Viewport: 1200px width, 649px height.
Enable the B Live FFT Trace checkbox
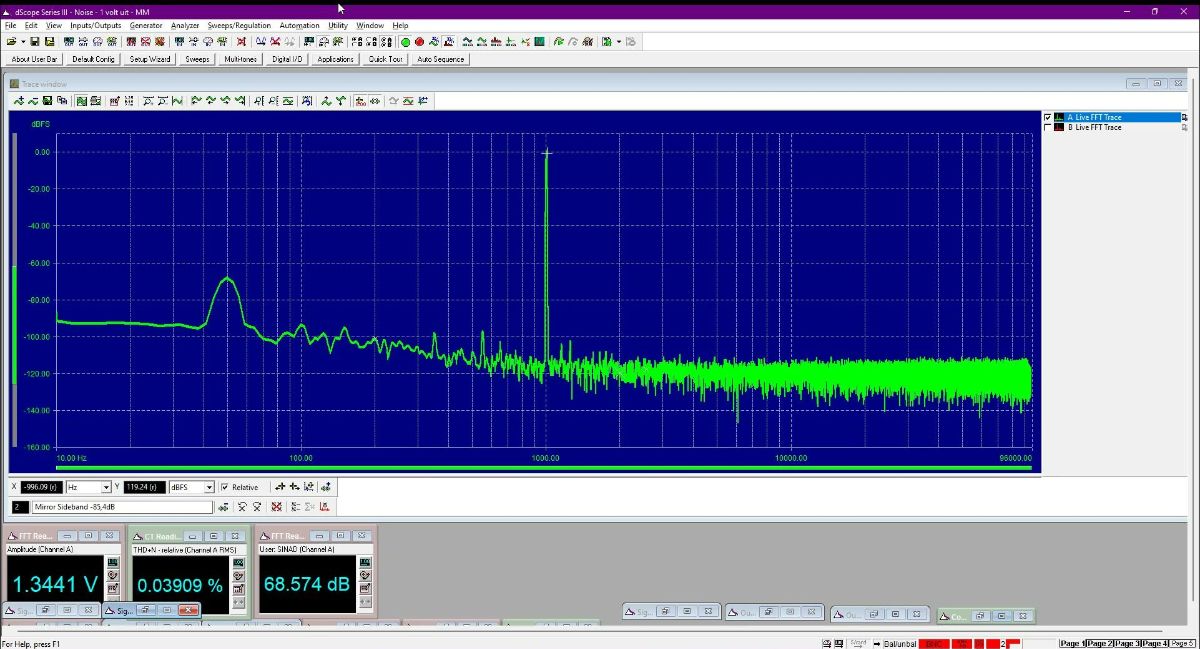(x=1048, y=127)
